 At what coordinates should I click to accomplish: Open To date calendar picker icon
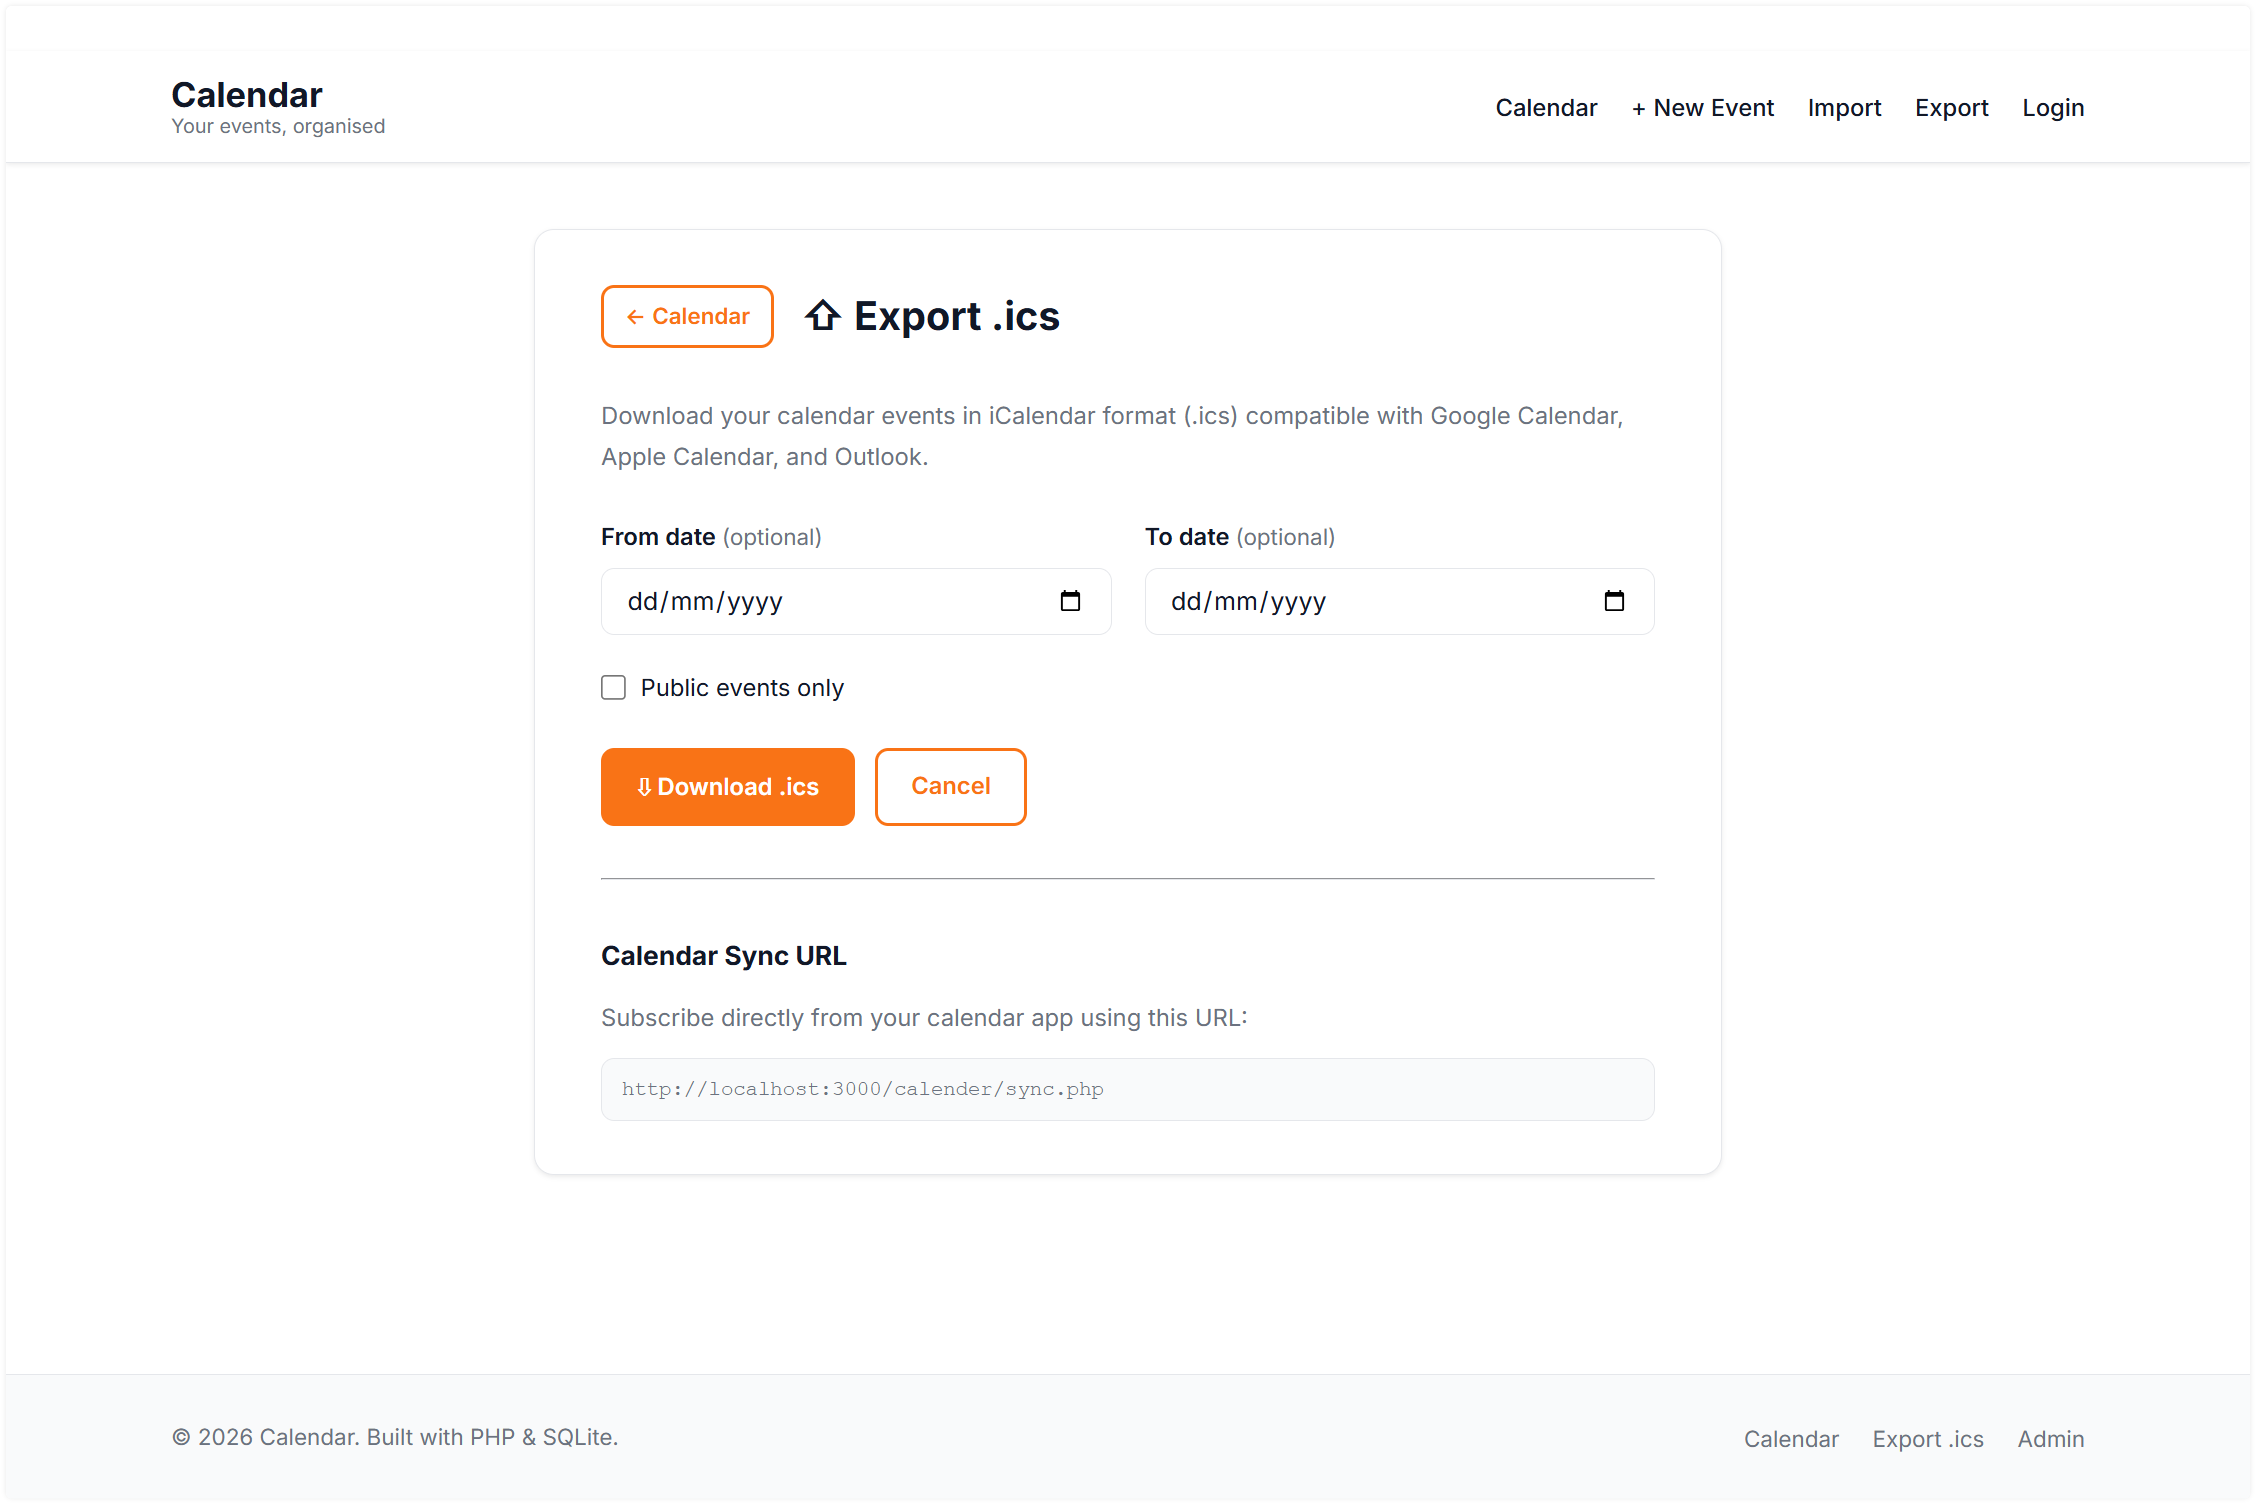(1614, 601)
